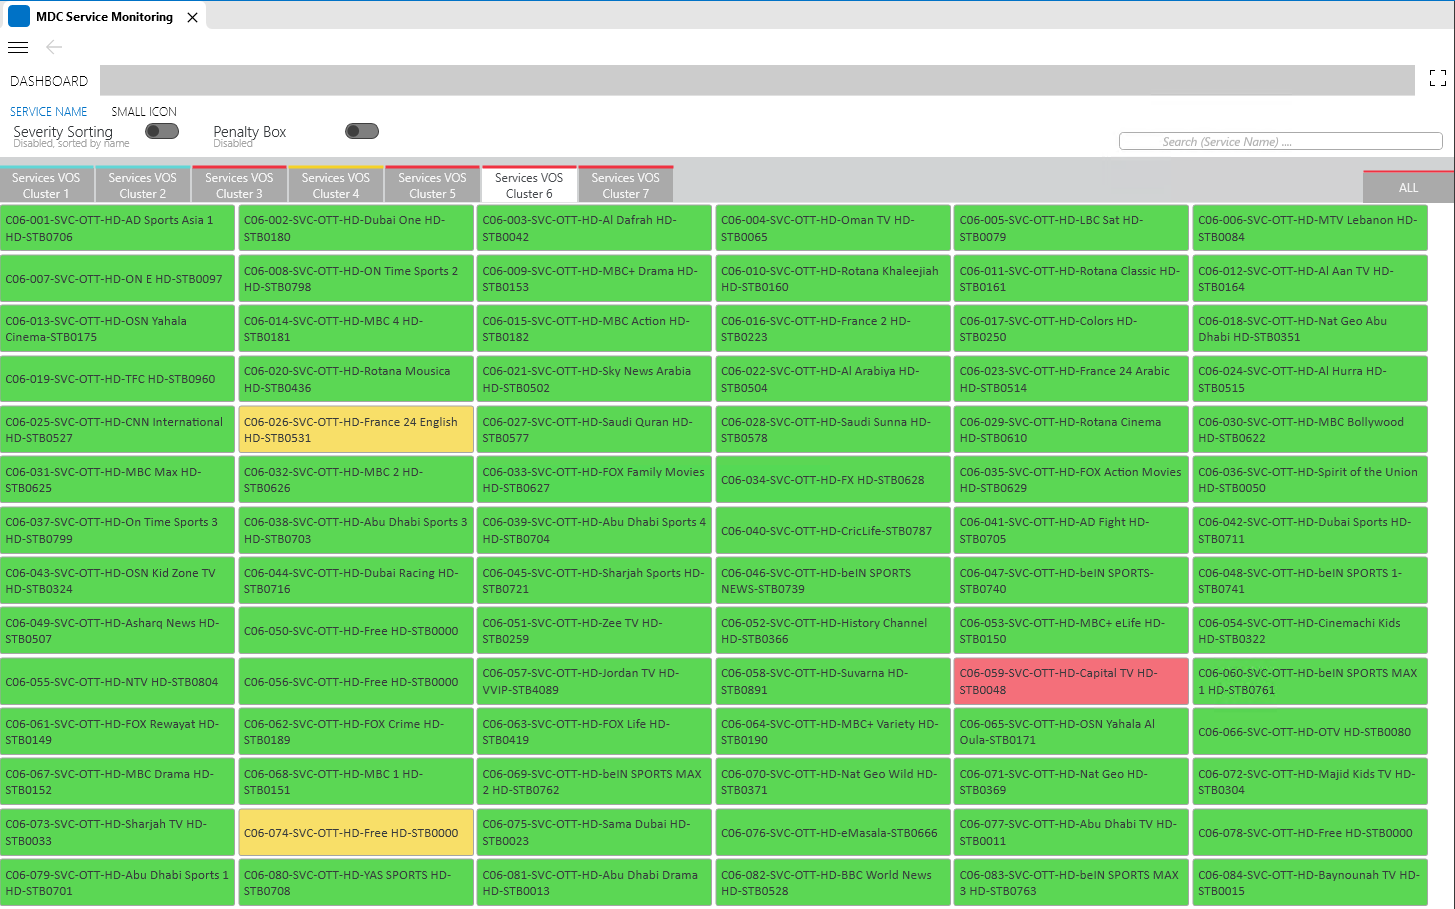Switch to Services VOS Cluster 3 tab
The image size is (1455, 909).
239,184
